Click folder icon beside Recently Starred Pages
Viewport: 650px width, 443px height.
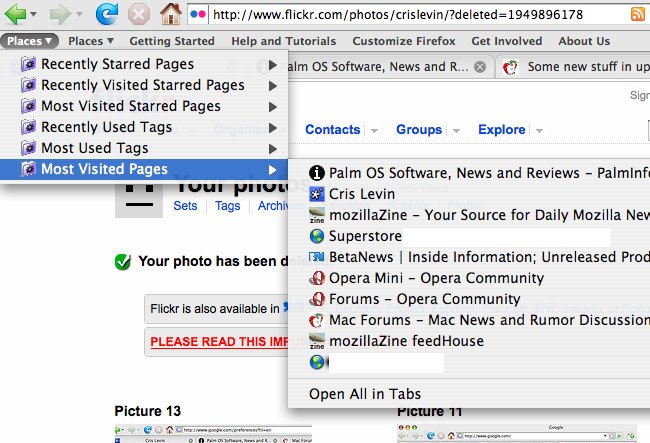[28, 64]
